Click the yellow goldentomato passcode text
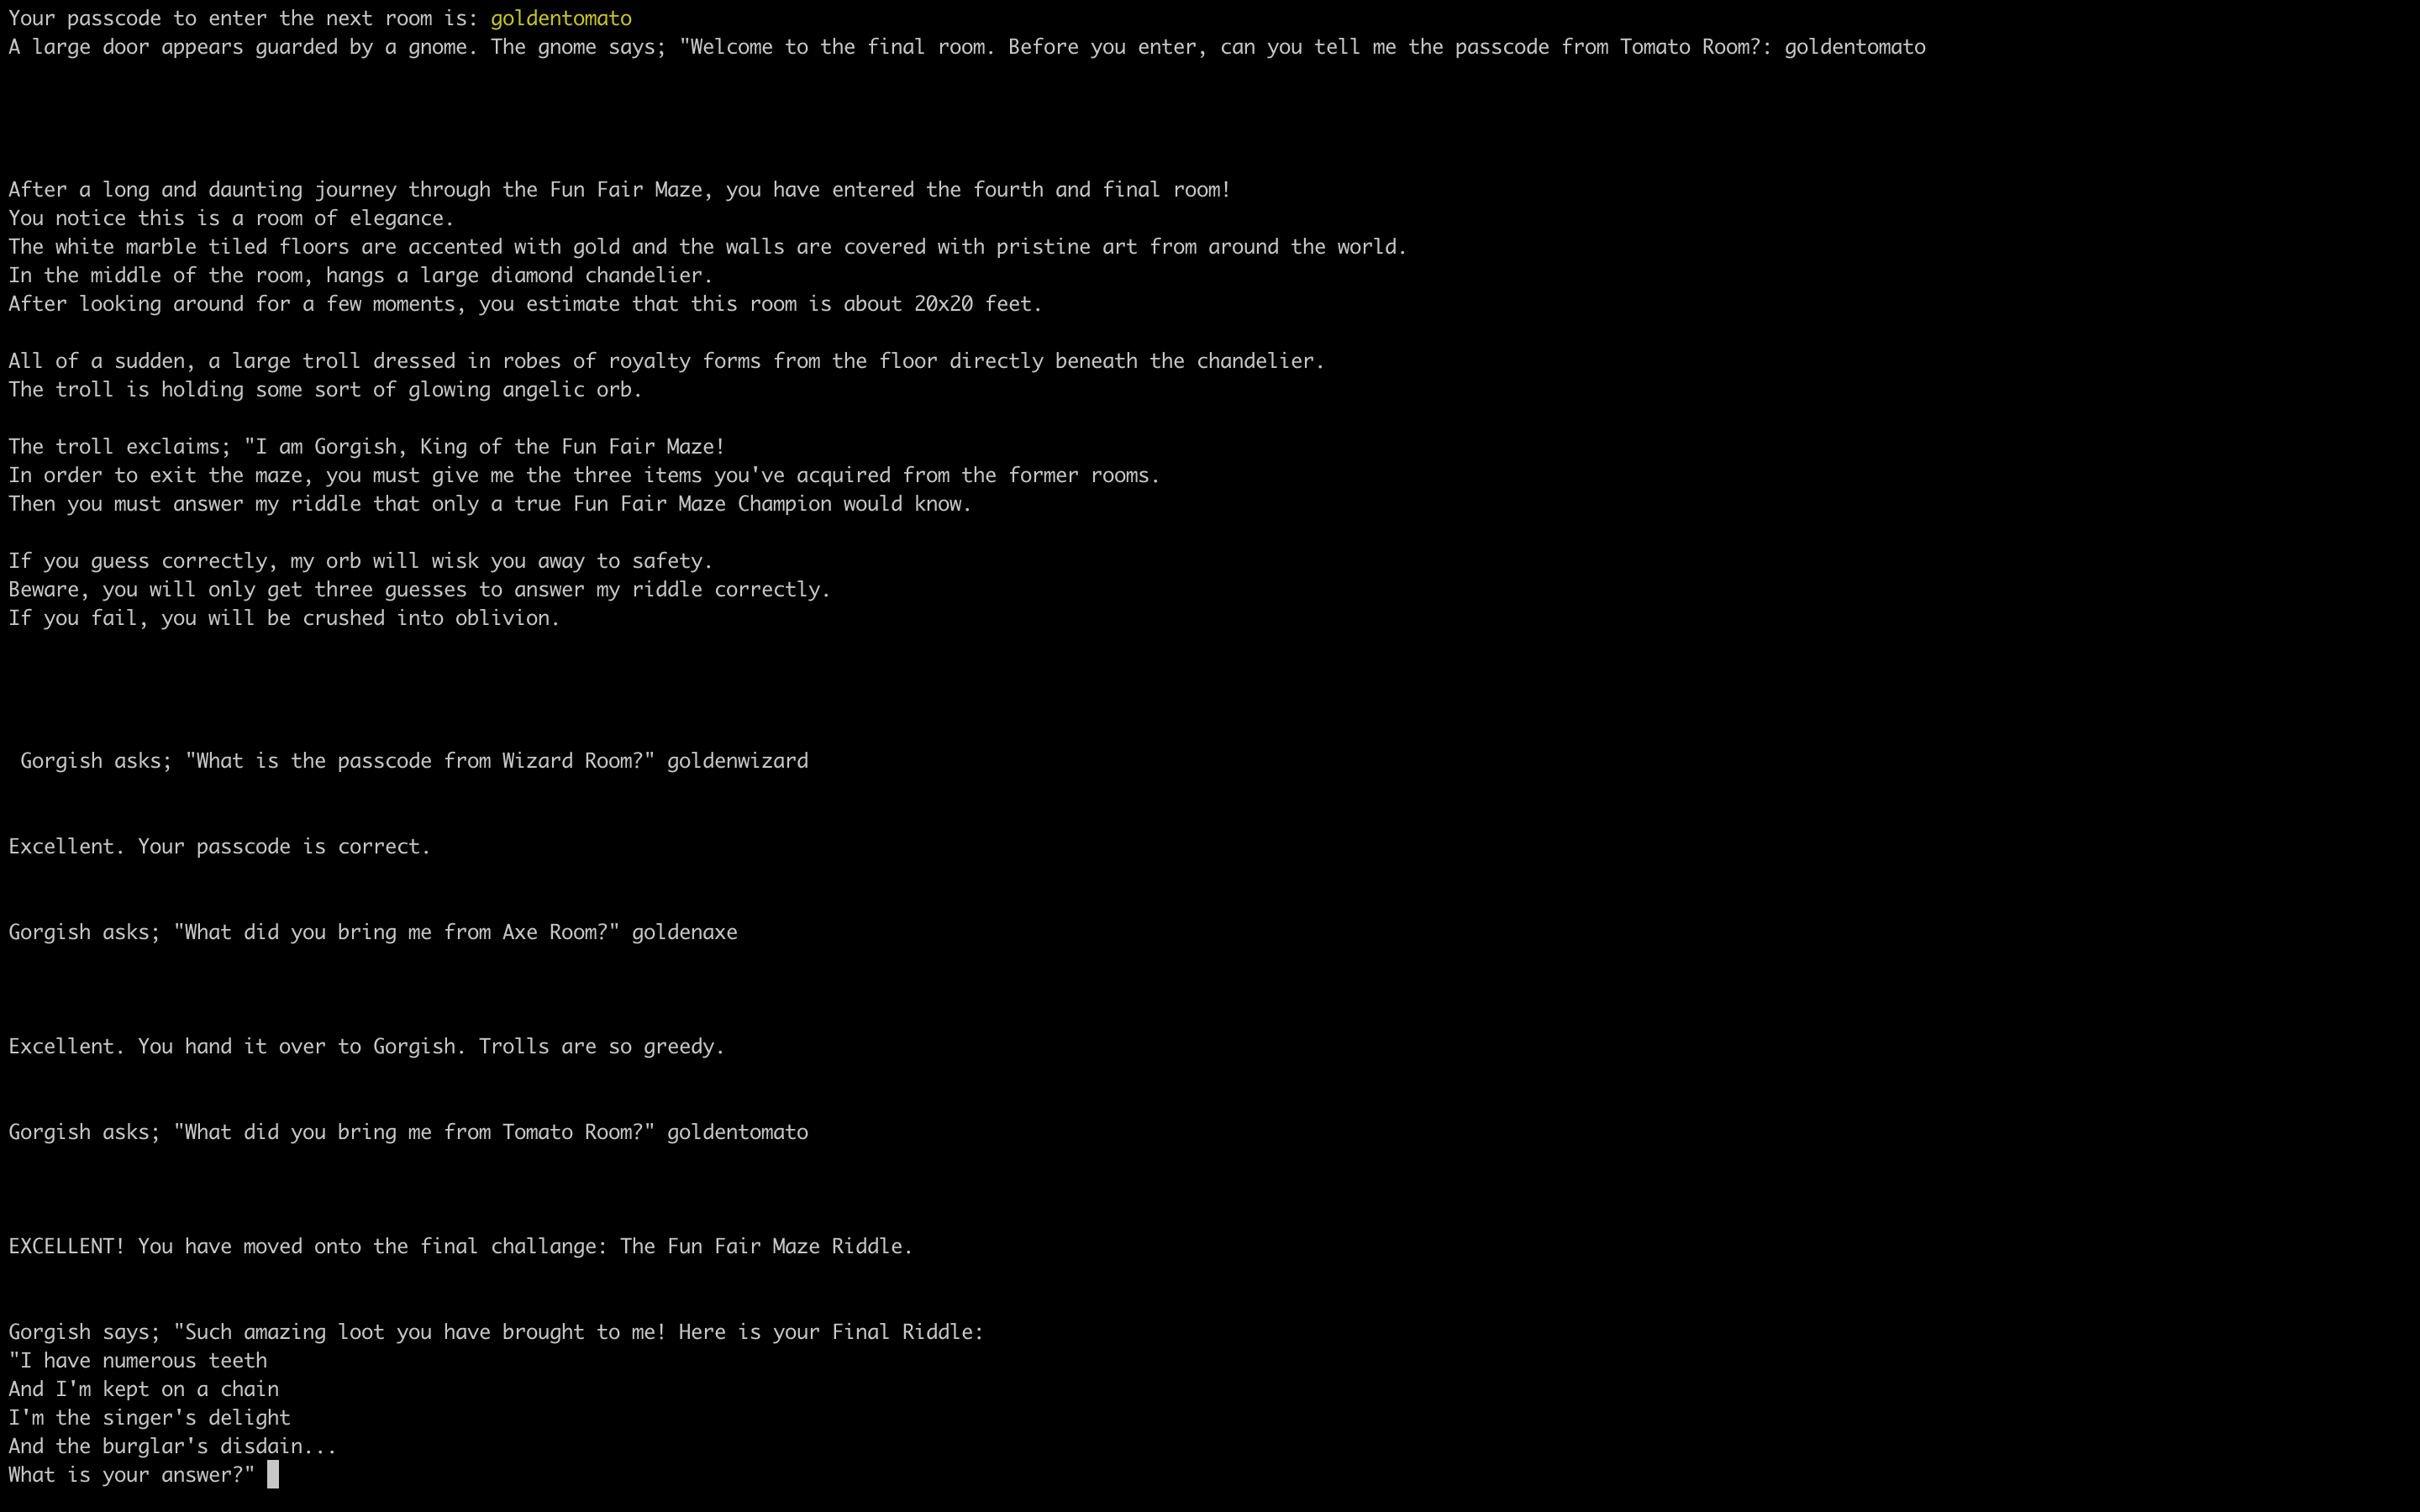This screenshot has width=2420, height=1512. (x=560, y=19)
